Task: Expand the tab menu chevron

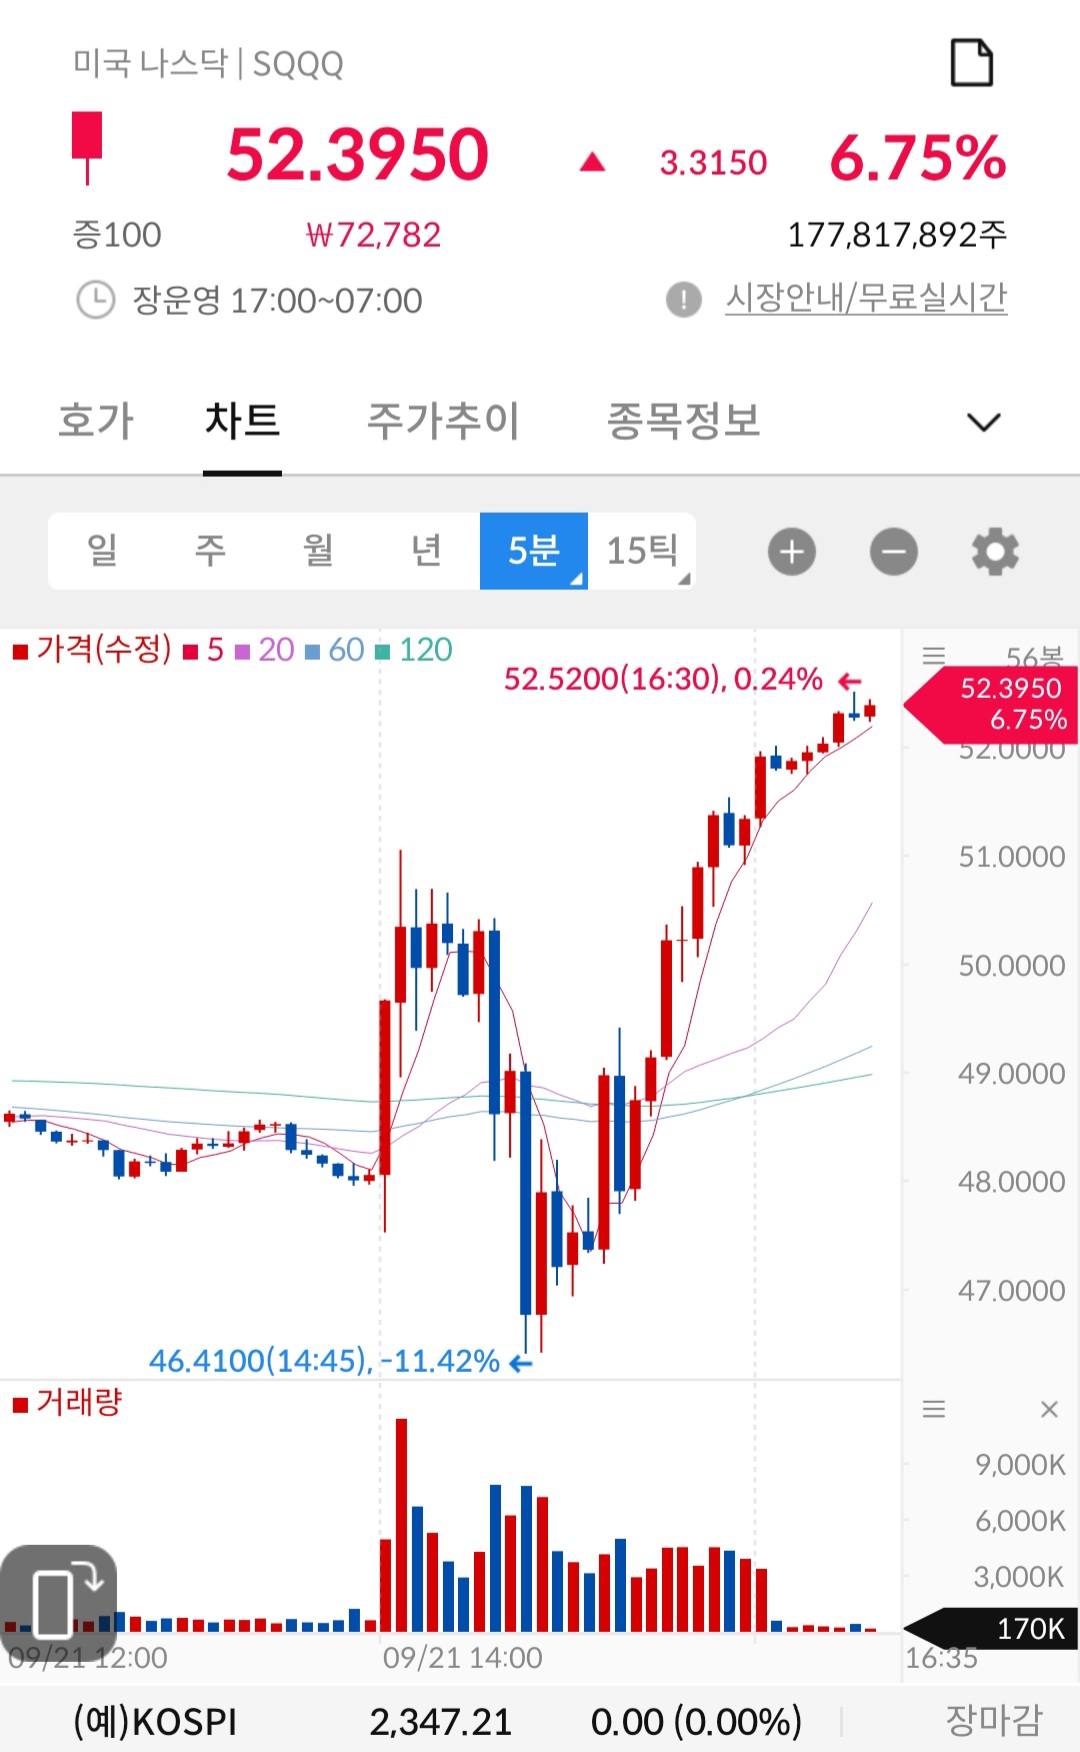Action: click(984, 422)
